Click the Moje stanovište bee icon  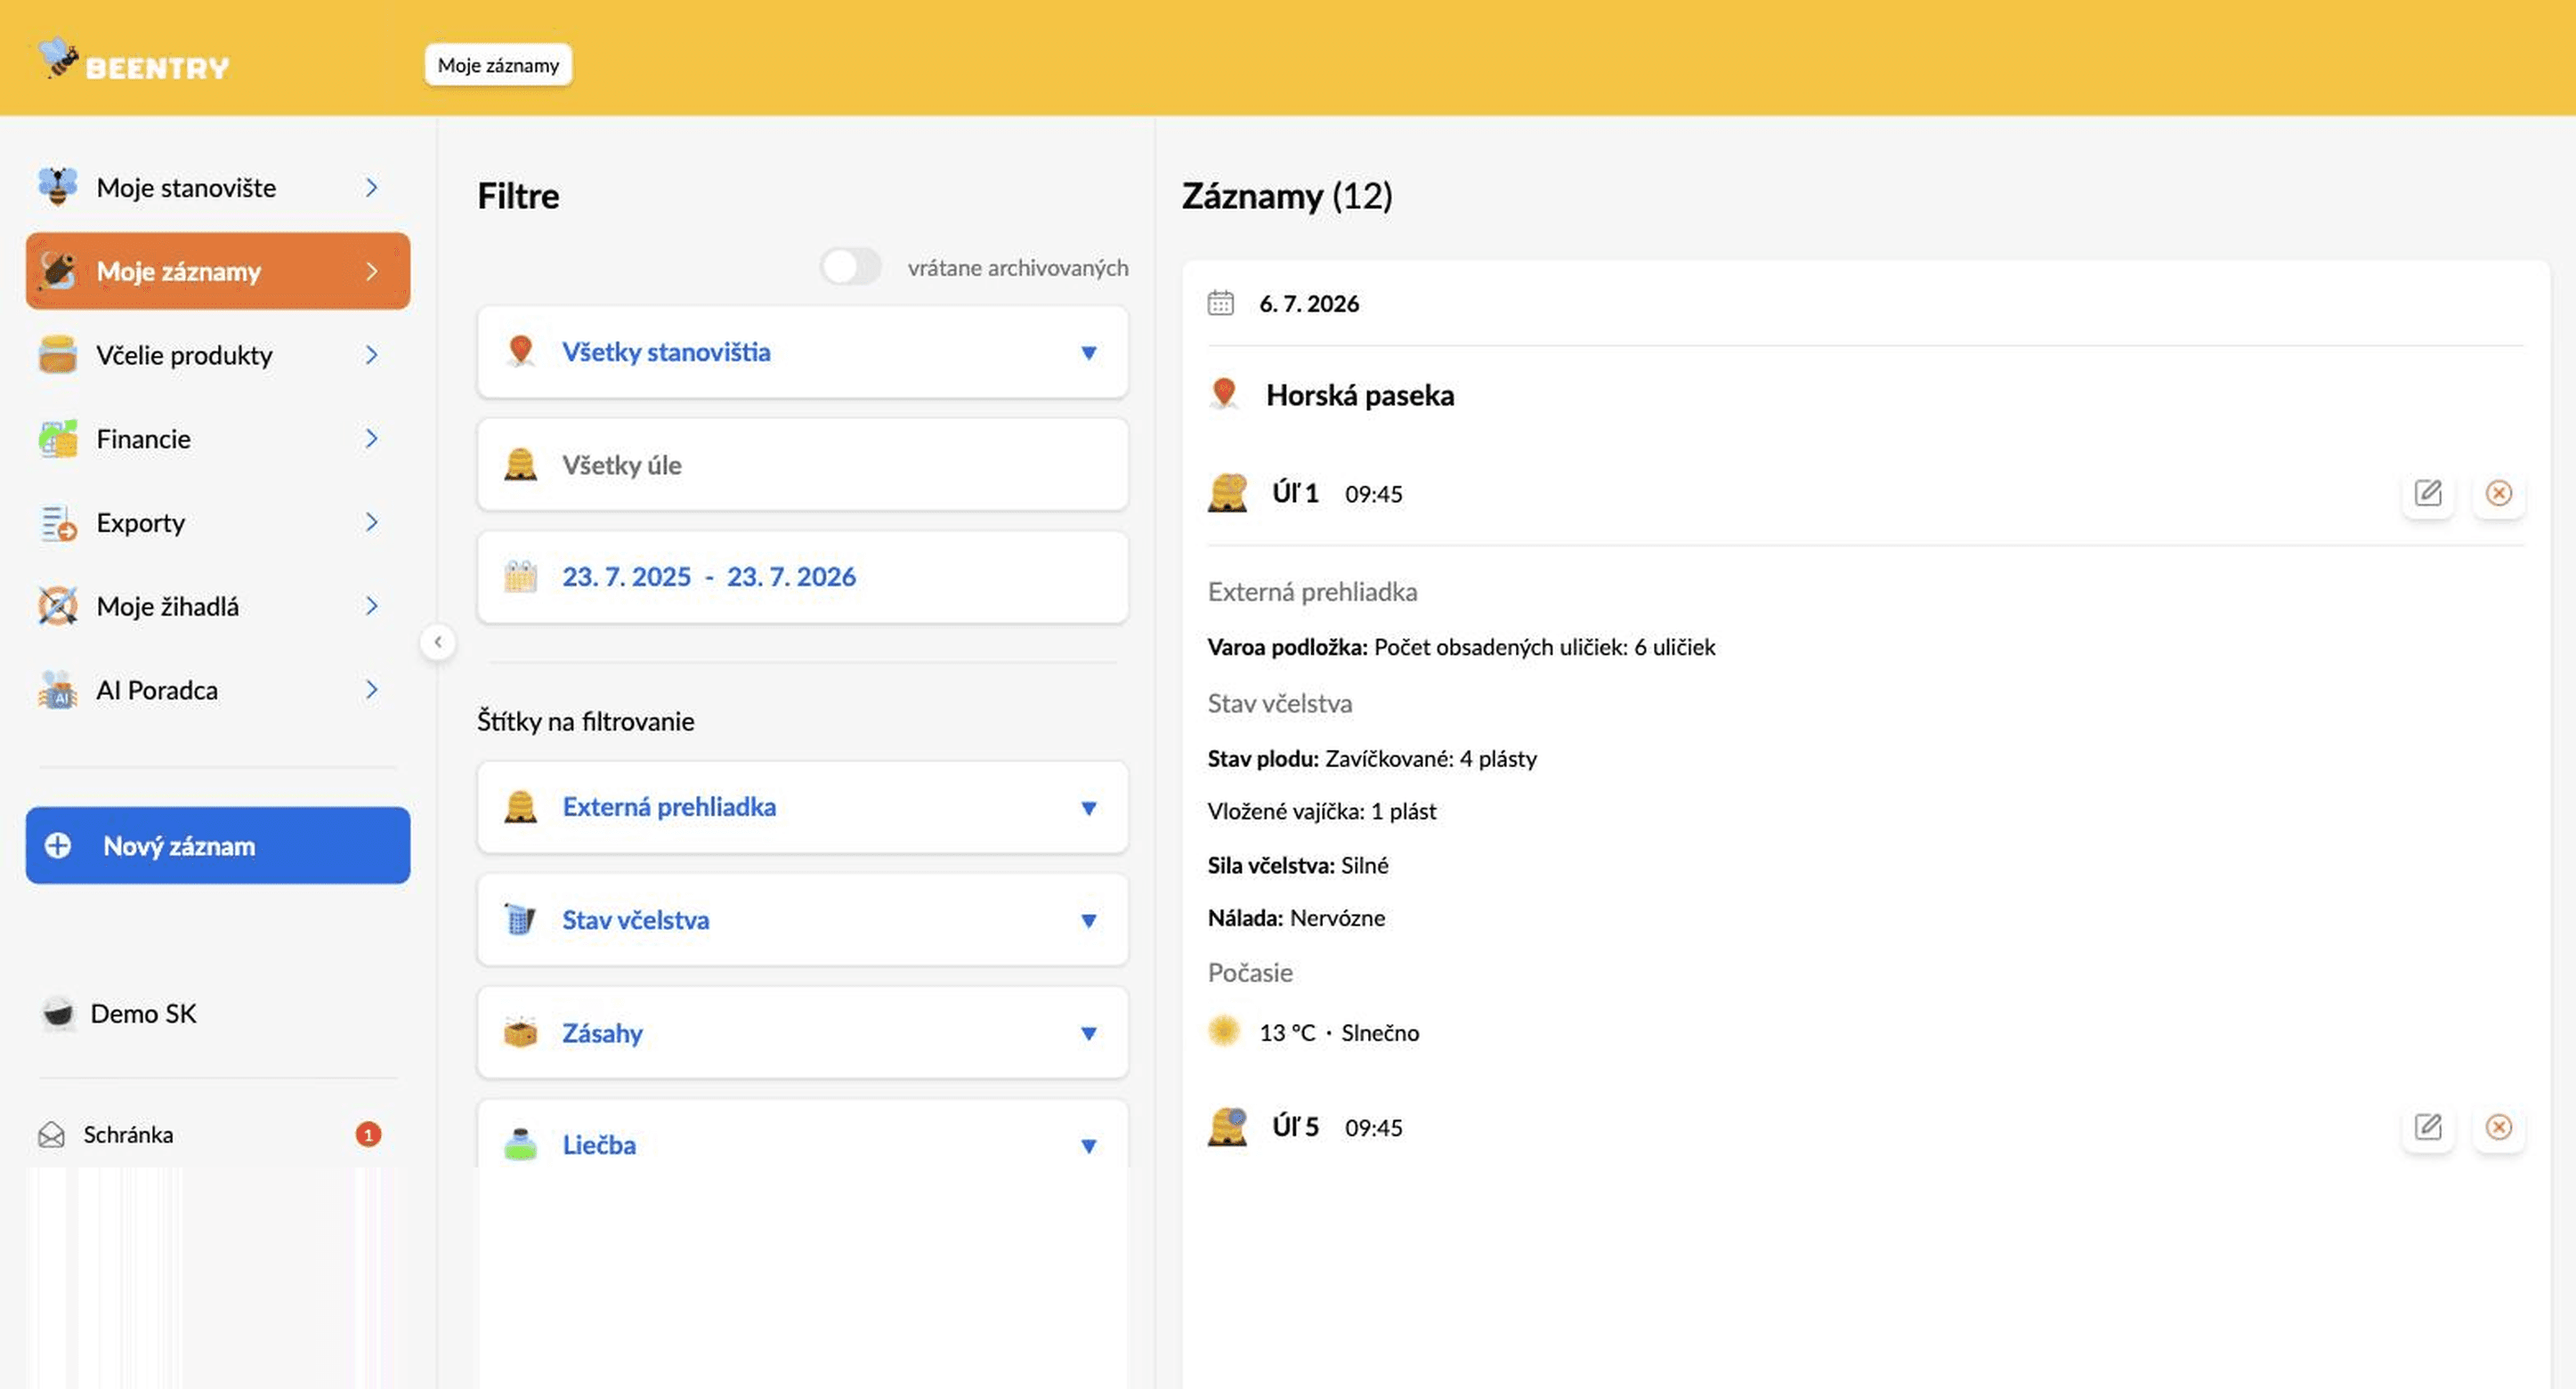click(x=58, y=187)
